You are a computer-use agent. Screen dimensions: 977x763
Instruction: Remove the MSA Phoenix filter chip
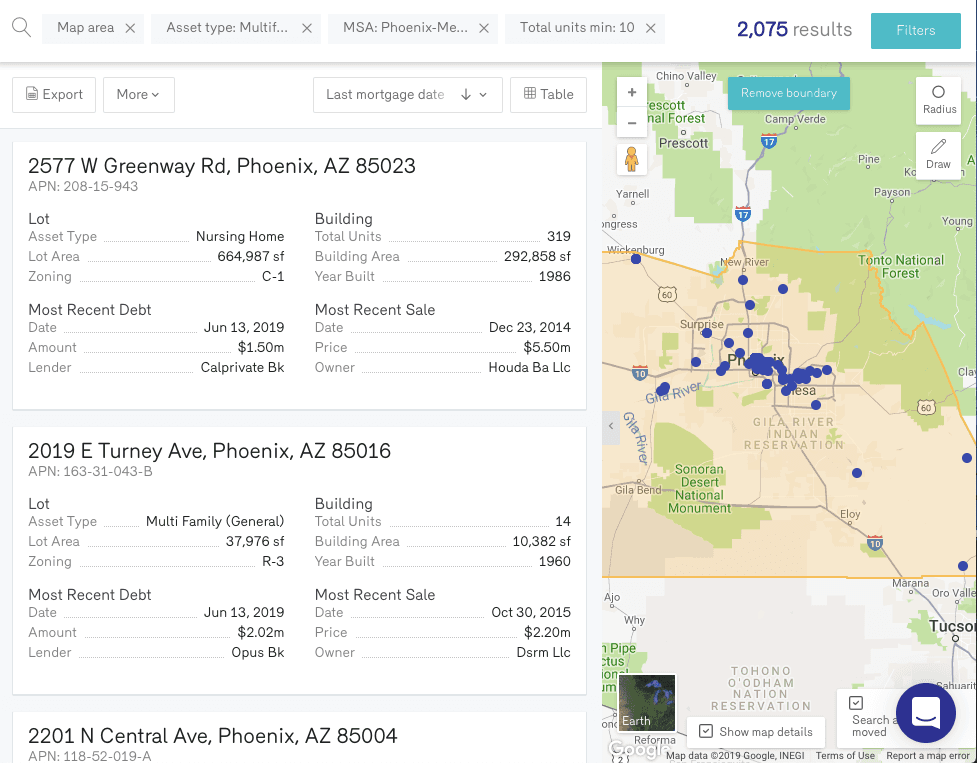pyautogui.click(x=484, y=28)
